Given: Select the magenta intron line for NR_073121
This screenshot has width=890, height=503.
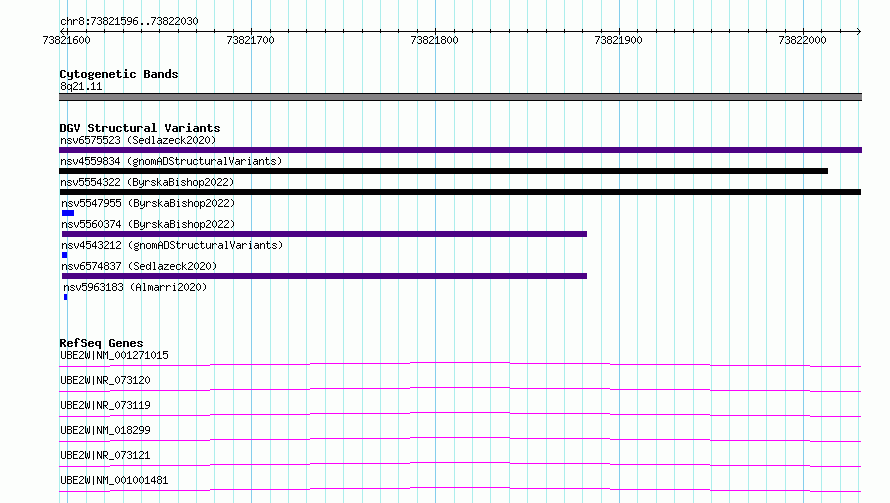Looking at the screenshot, I should (x=460, y=464).
